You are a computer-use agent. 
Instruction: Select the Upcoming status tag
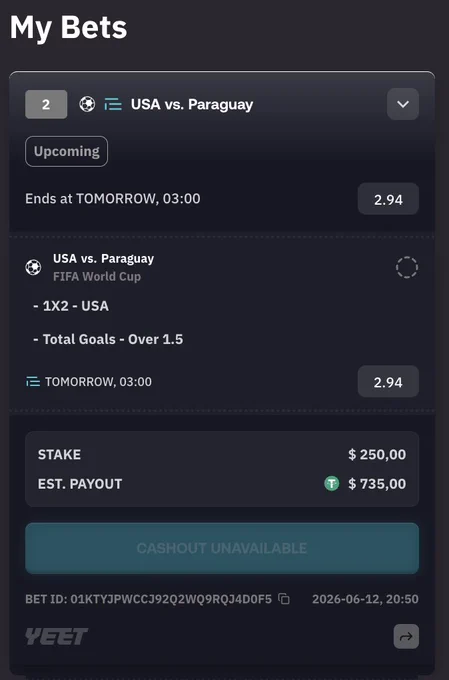click(x=66, y=151)
